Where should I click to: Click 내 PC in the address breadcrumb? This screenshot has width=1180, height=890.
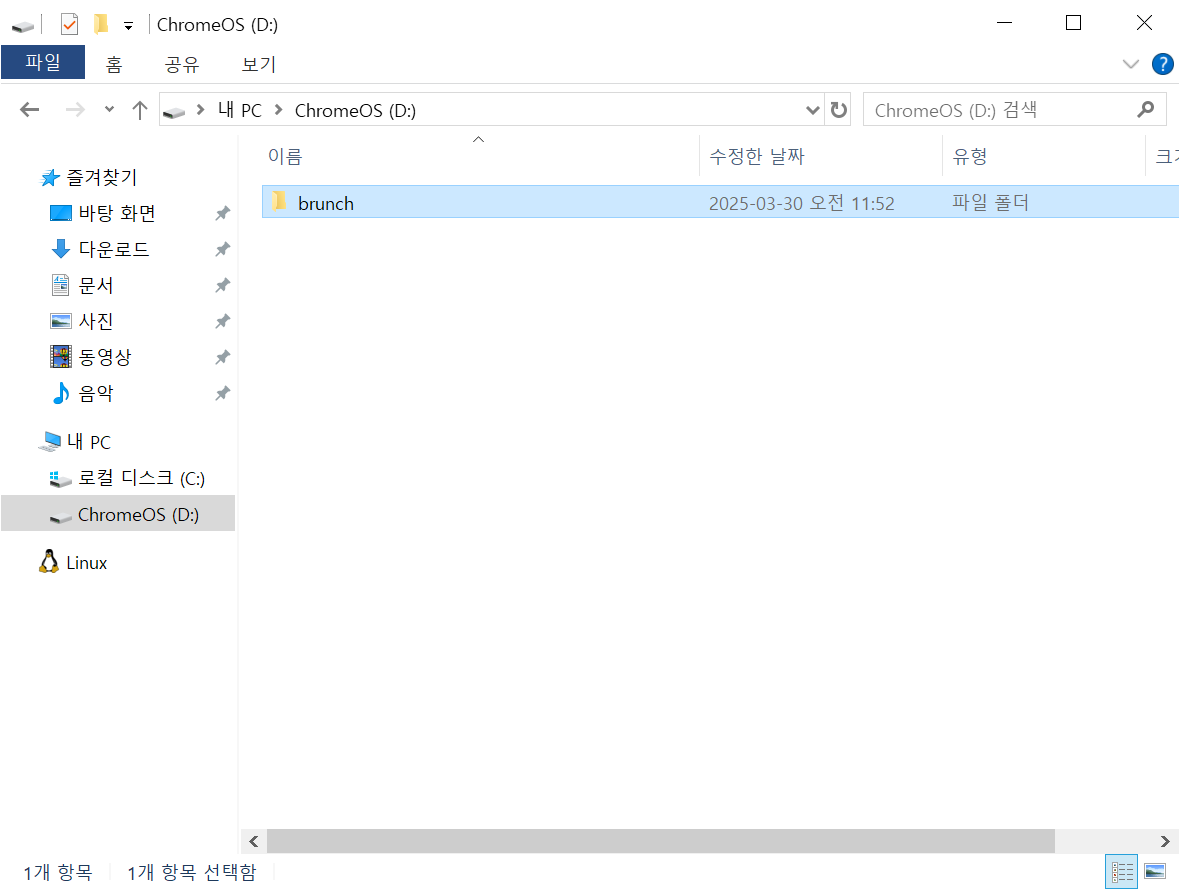tap(239, 111)
